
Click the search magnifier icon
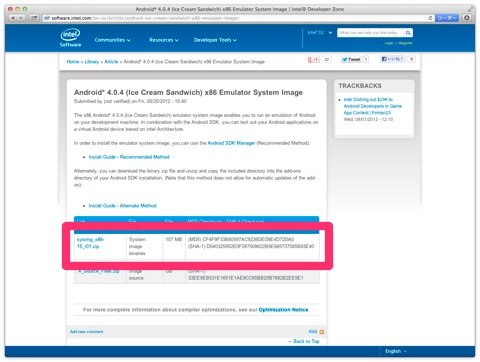pyautogui.click(x=408, y=33)
